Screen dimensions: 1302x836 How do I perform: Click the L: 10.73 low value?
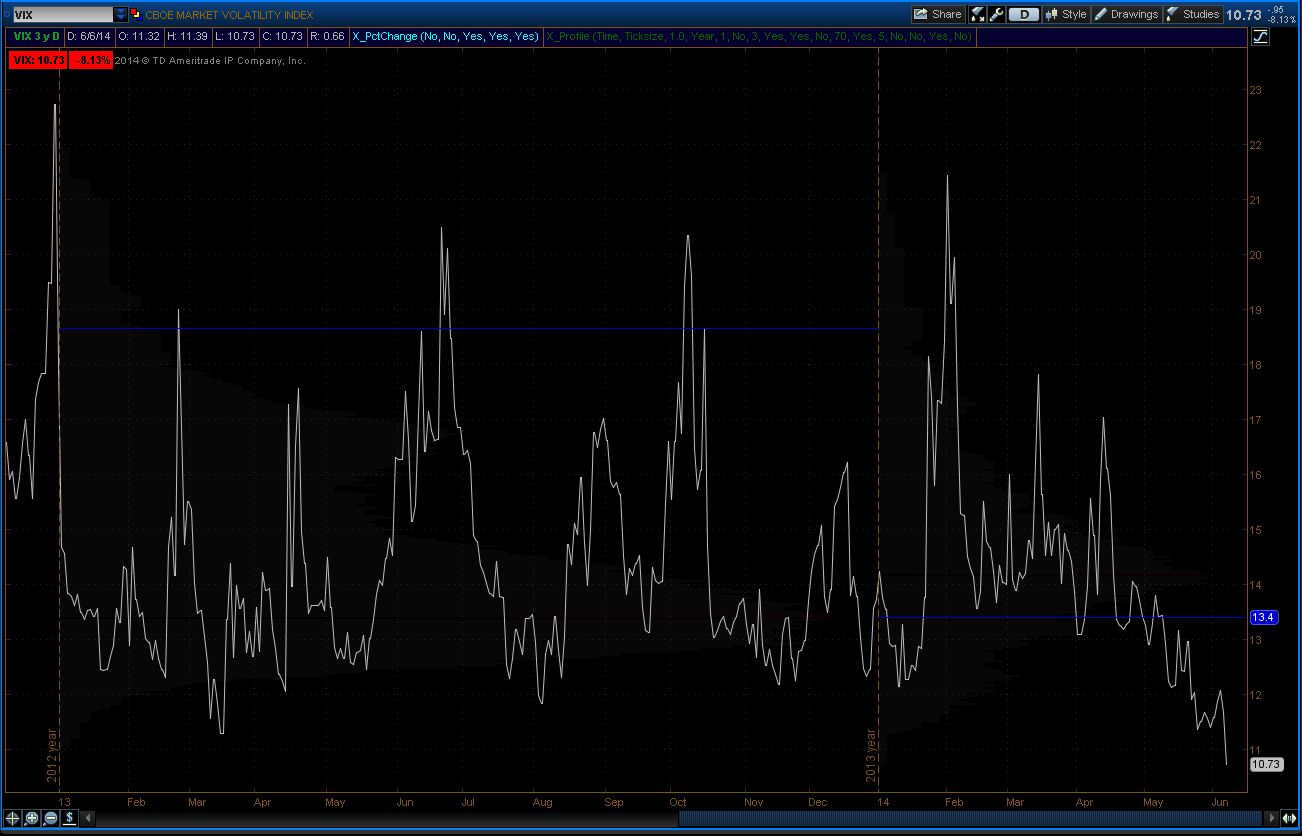(236, 36)
